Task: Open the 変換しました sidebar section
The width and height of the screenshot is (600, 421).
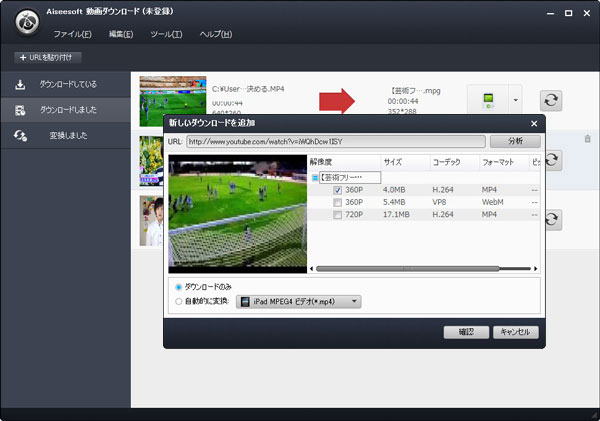Action: tap(66, 135)
